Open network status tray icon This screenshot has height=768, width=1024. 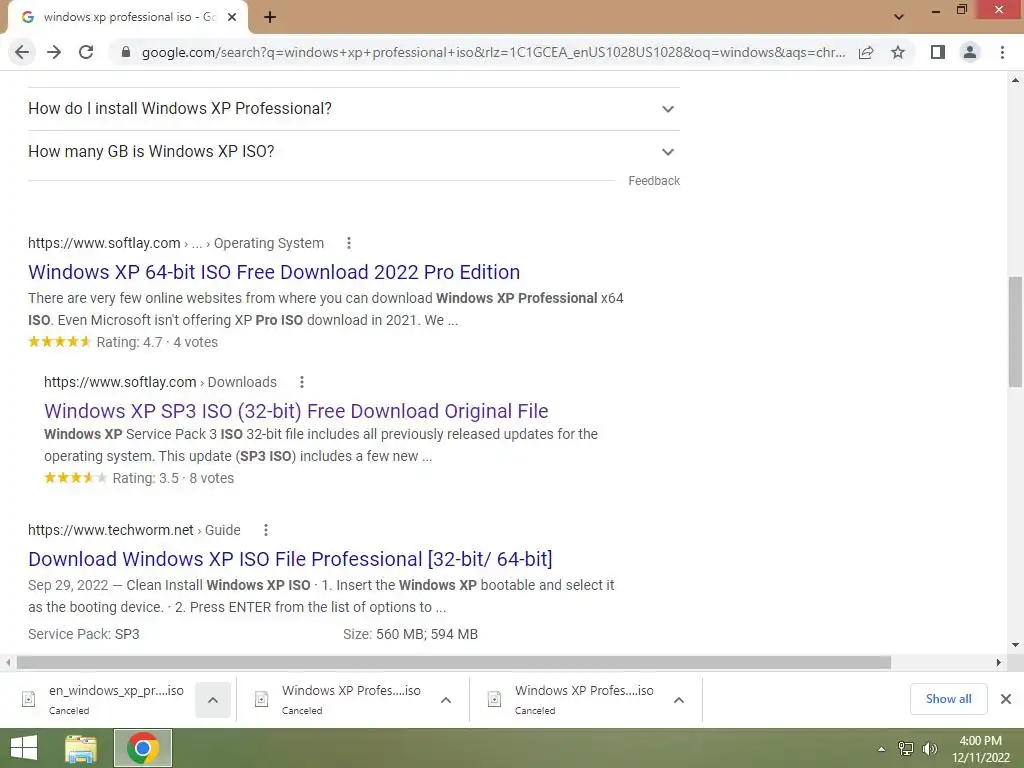(x=906, y=749)
